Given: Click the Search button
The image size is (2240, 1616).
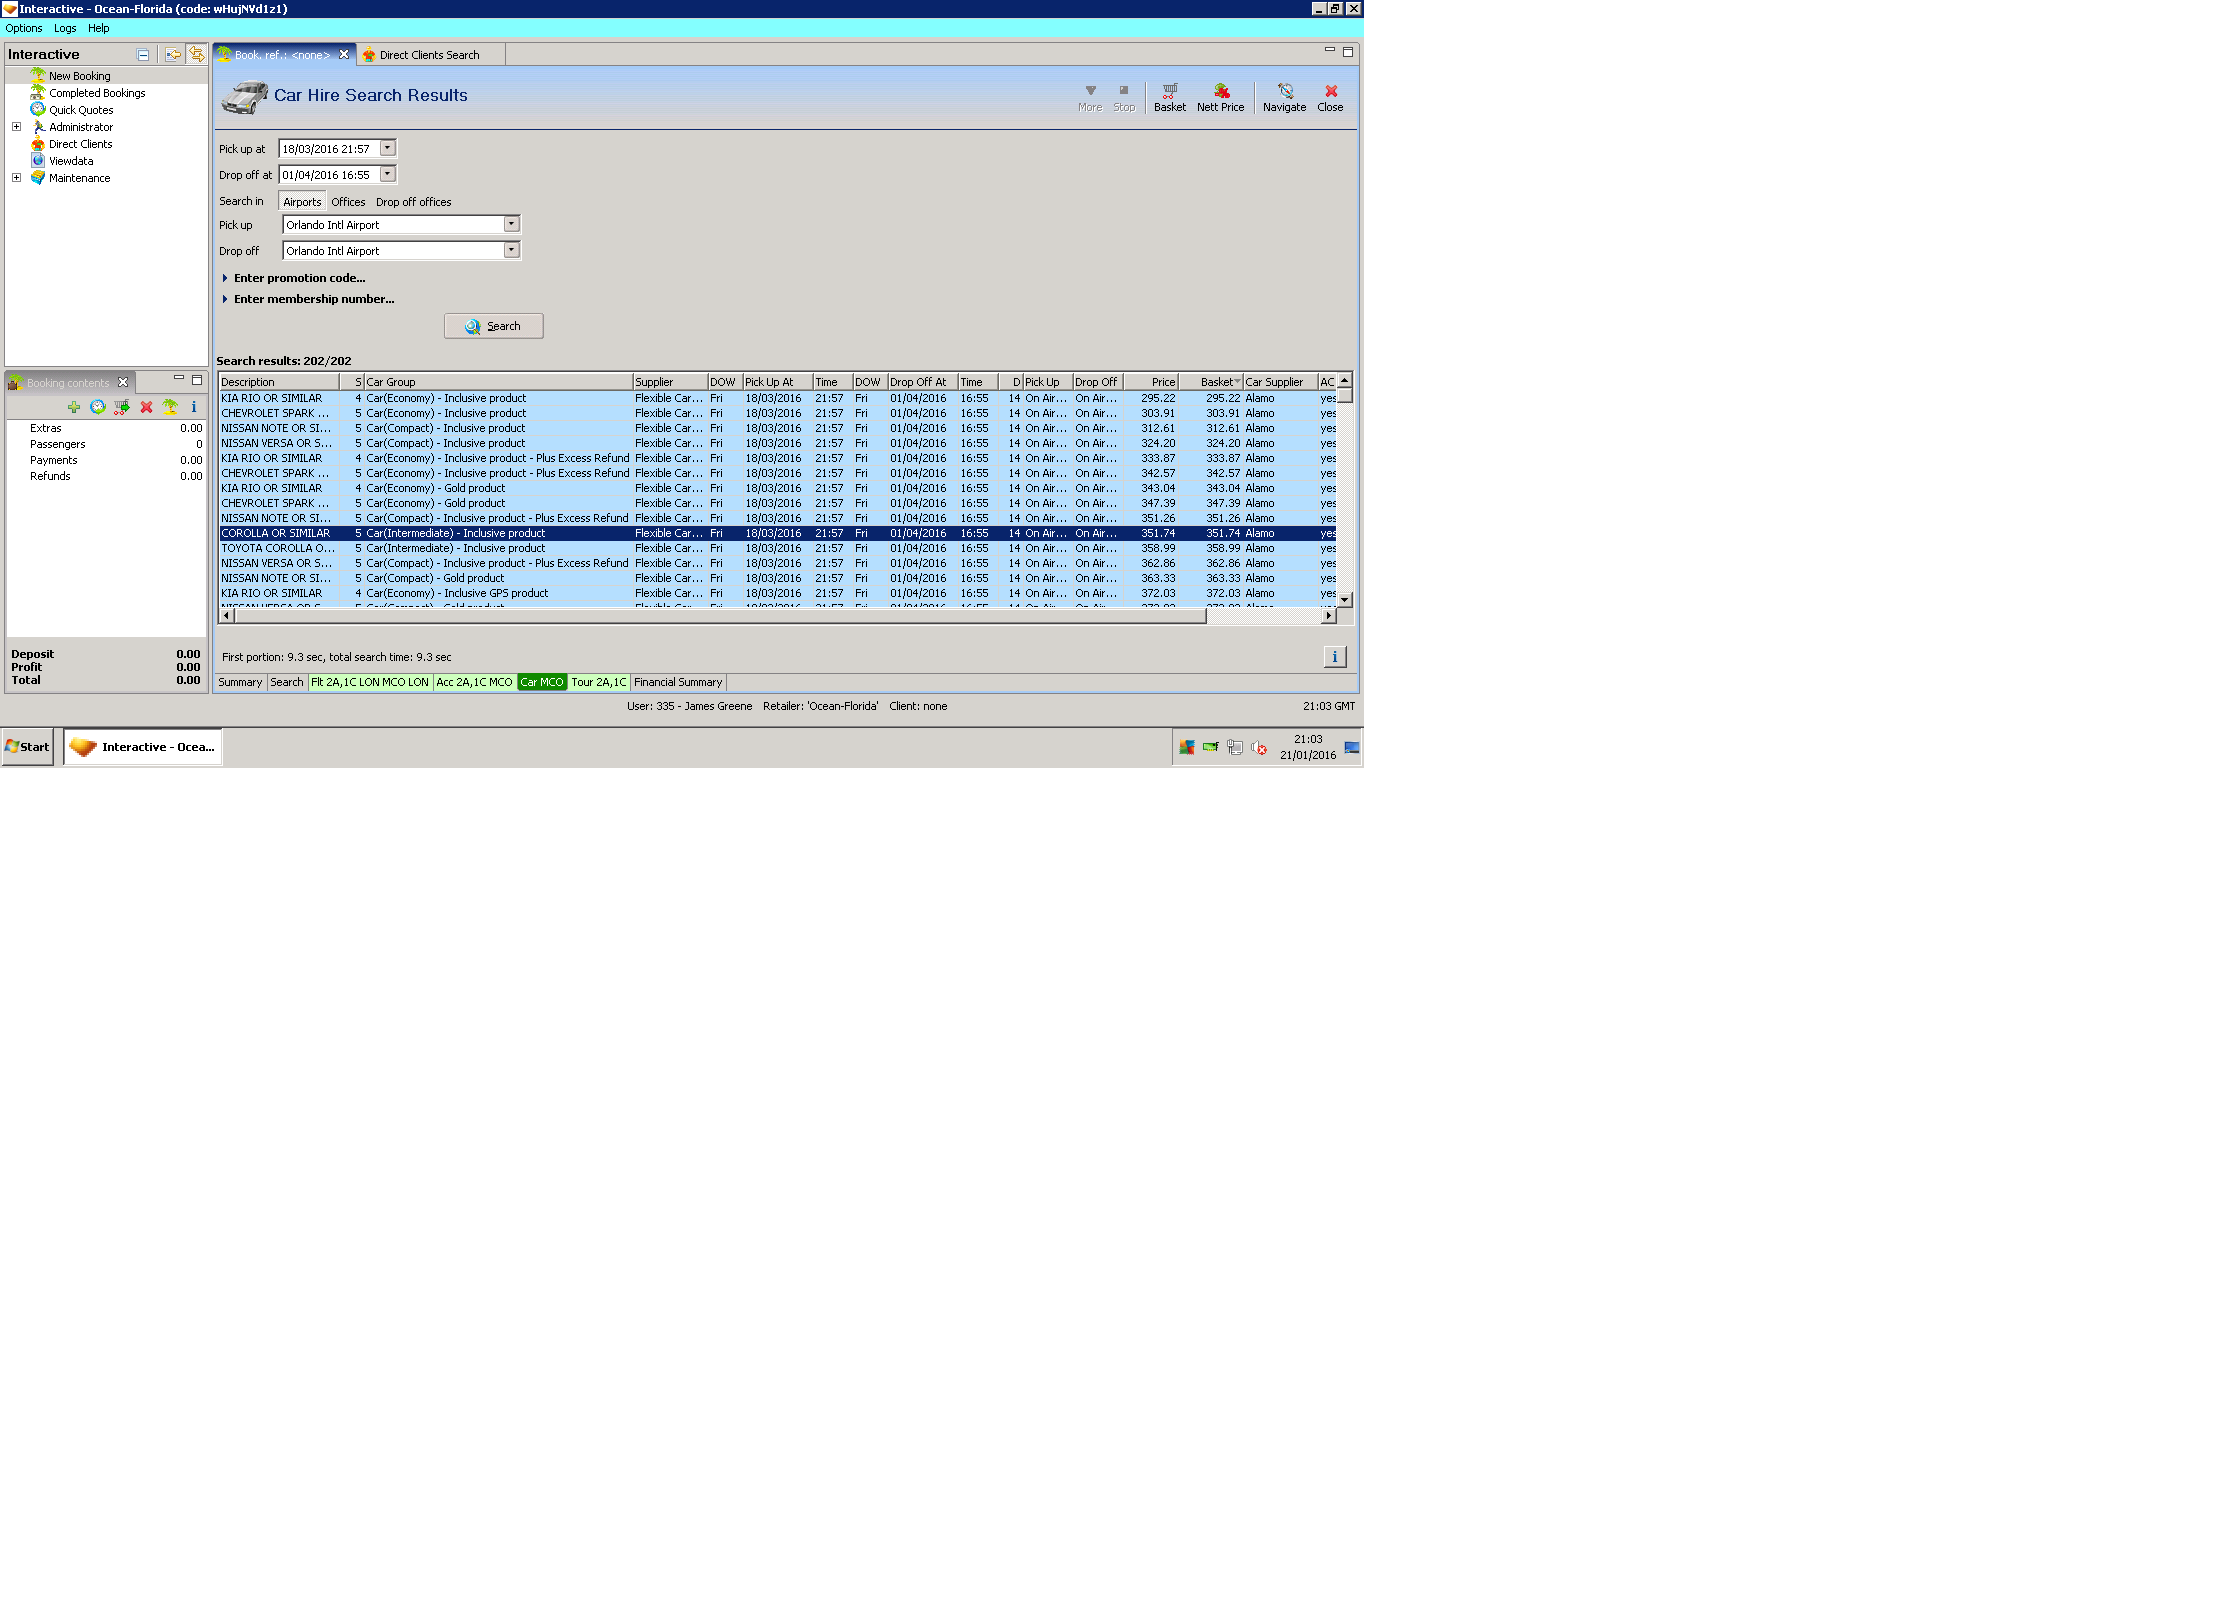Looking at the screenshot, I should point(494,326).
